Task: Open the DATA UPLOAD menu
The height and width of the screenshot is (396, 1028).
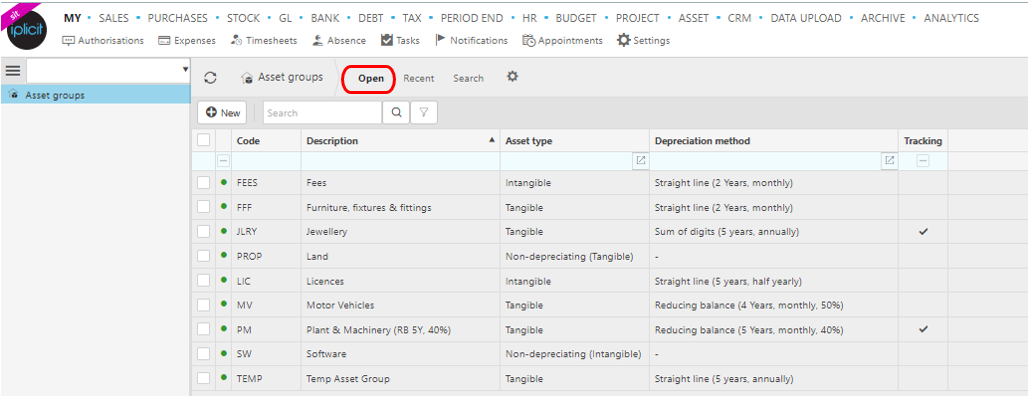Action: point(806,18)
